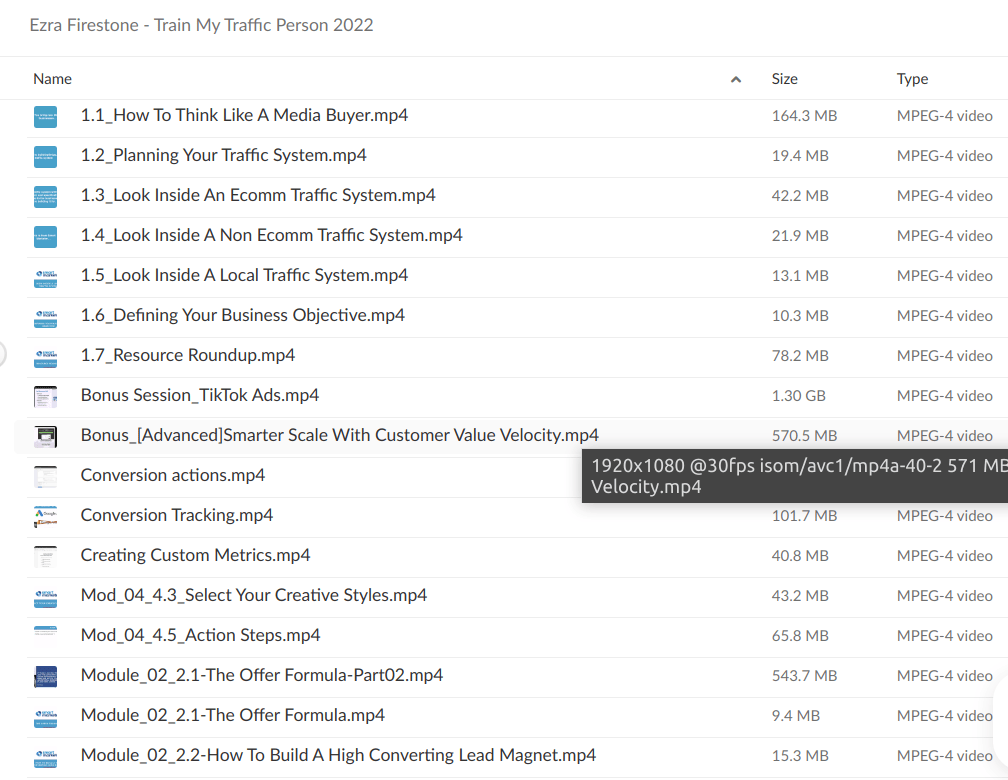The height and width of the screenshot is (780, 1008).
Task: Open Mod_04_4.3_Select Your Creative Styles.mp4
Action: (x=254, y=595)
